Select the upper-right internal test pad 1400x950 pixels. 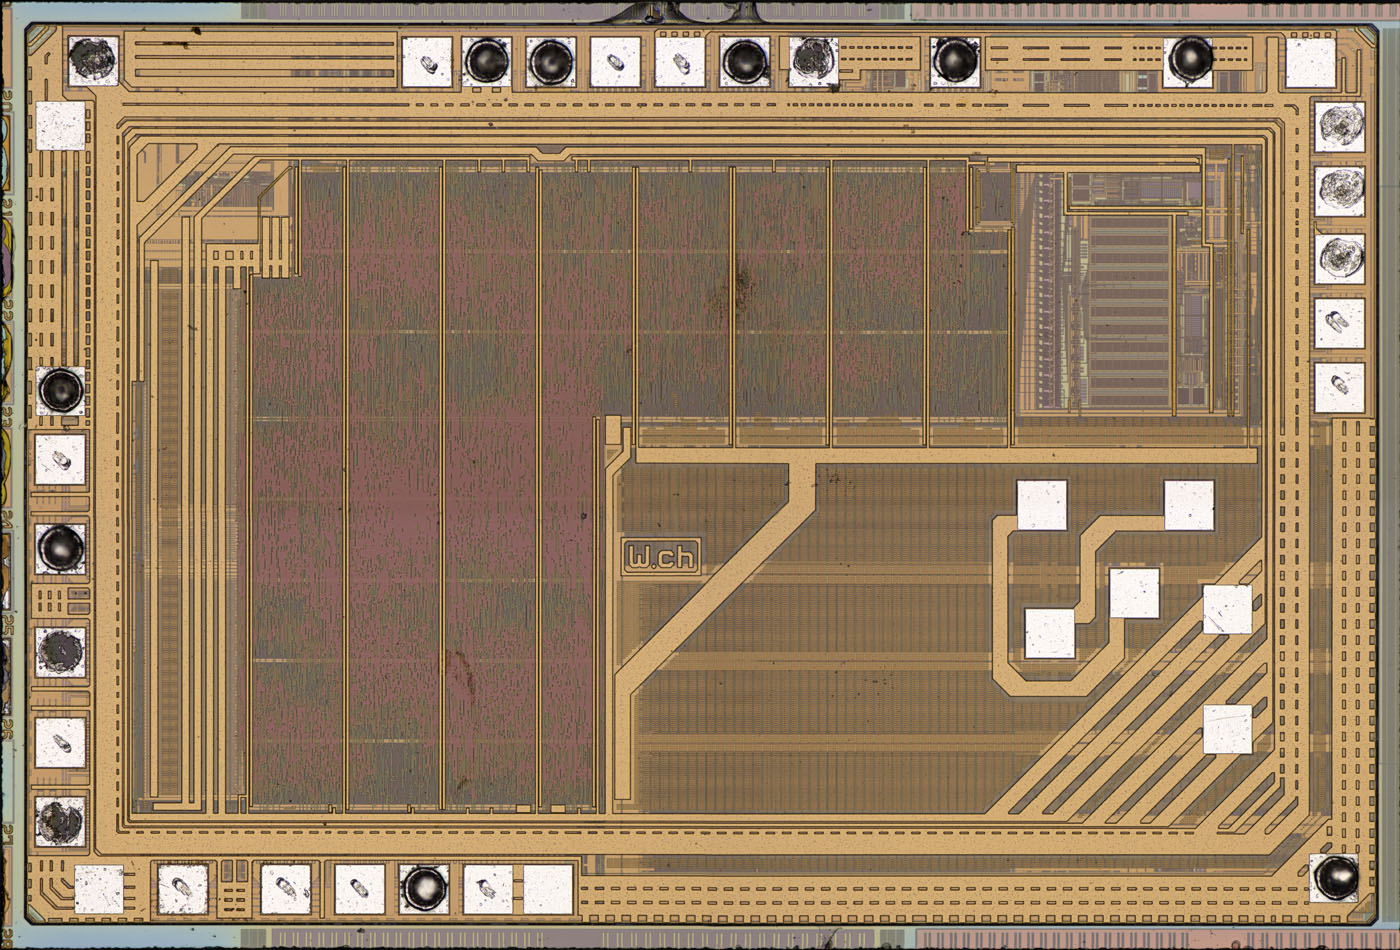click(x=1188, y=505)
